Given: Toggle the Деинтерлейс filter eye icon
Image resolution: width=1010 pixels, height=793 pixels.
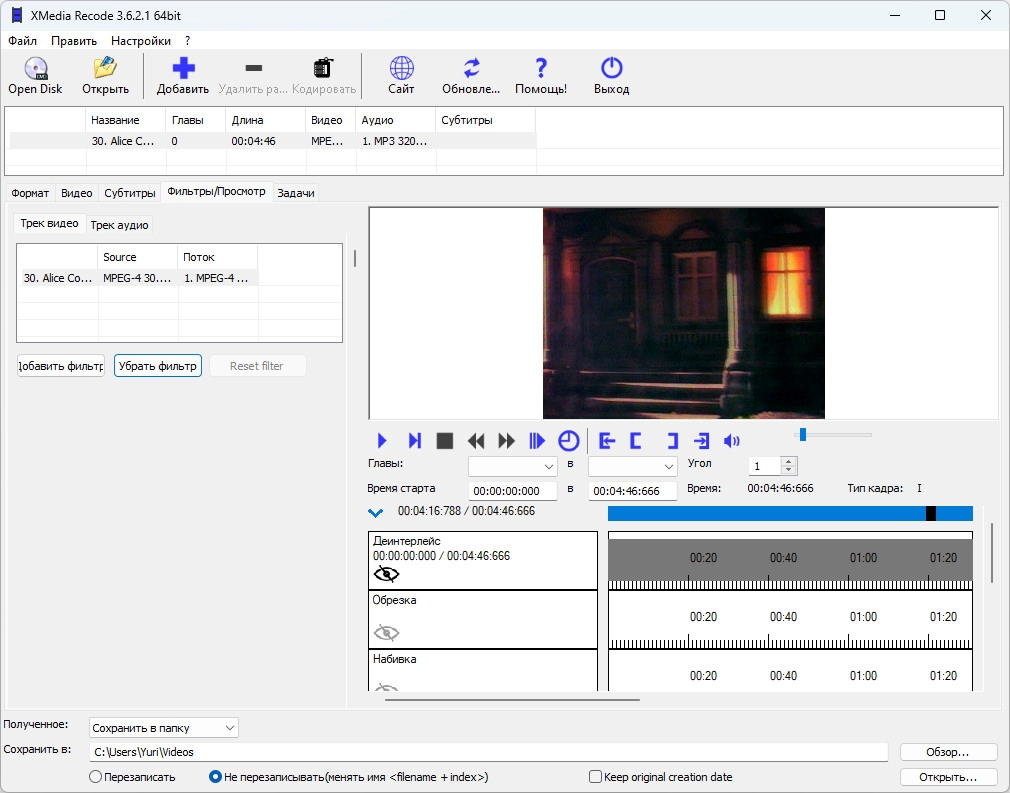Looking at the screenshot, I should point(386,574).
